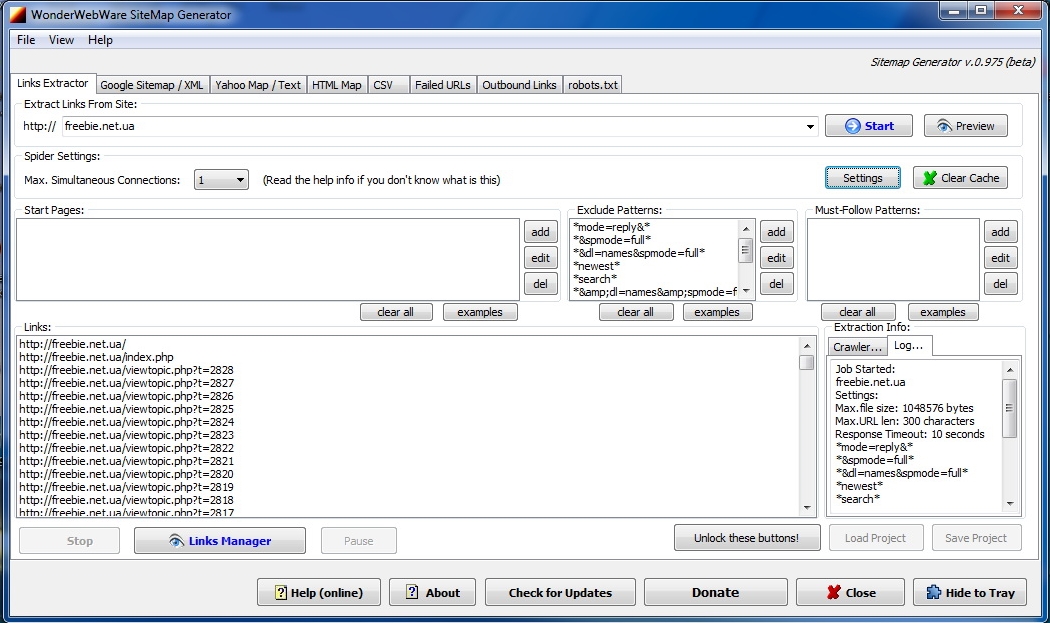The height and width of the screenshot is (623, 1050).
Task: Open Max. Simultaneous Connections dropdown
Action: [240, 181]
